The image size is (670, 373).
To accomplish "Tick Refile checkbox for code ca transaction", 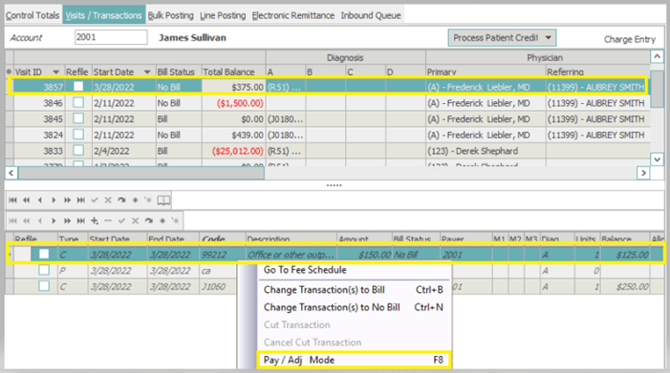I will point(44,270).
